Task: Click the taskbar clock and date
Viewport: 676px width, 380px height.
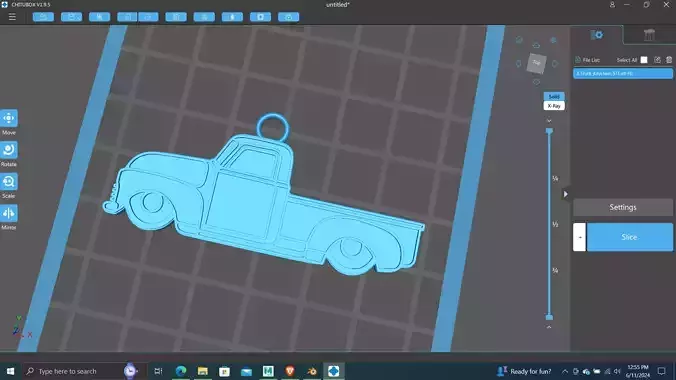Action: [638, 371]
